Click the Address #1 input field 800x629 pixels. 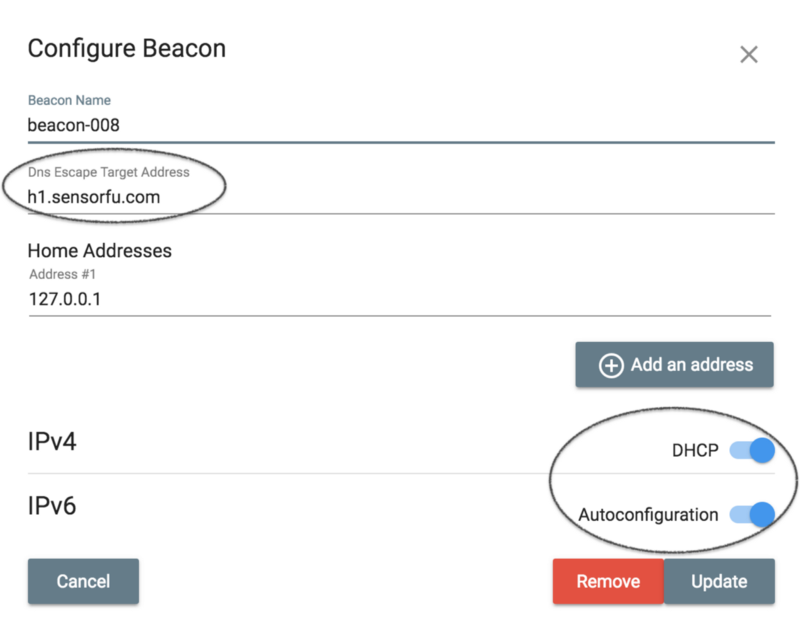coord(400,299)
